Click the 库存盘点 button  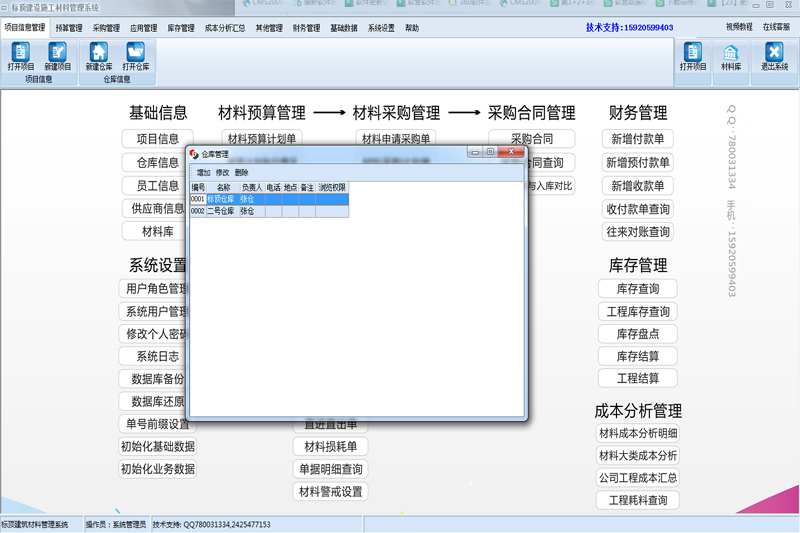pos(637,334)
